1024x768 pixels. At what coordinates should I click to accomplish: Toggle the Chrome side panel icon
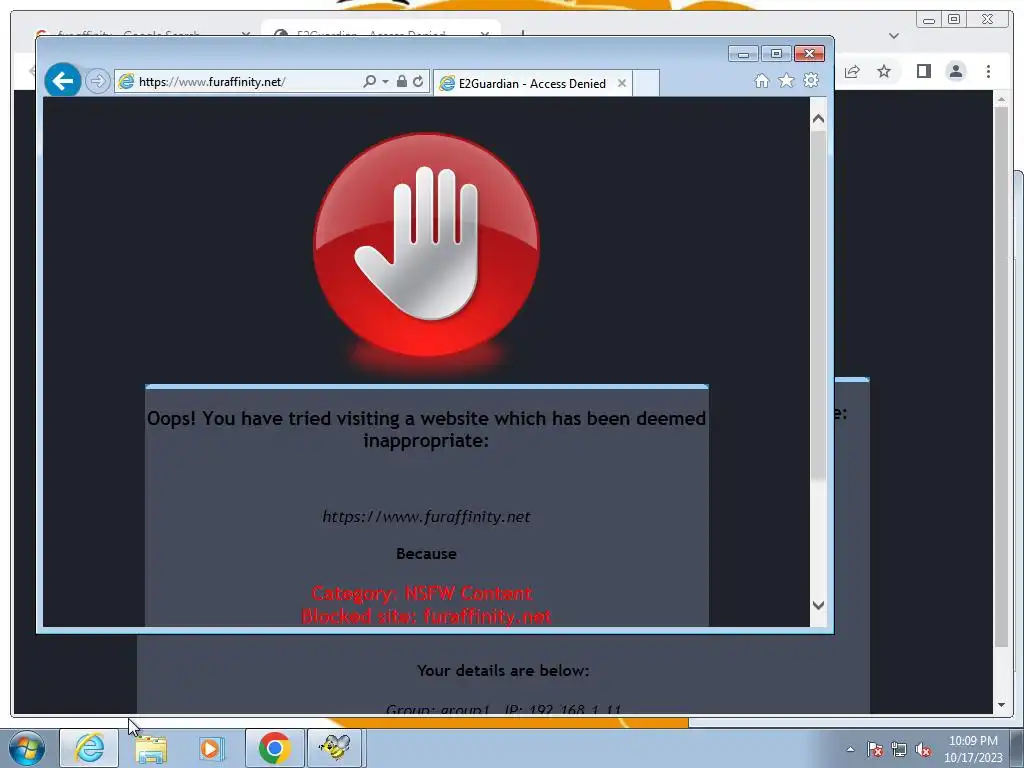923,71
